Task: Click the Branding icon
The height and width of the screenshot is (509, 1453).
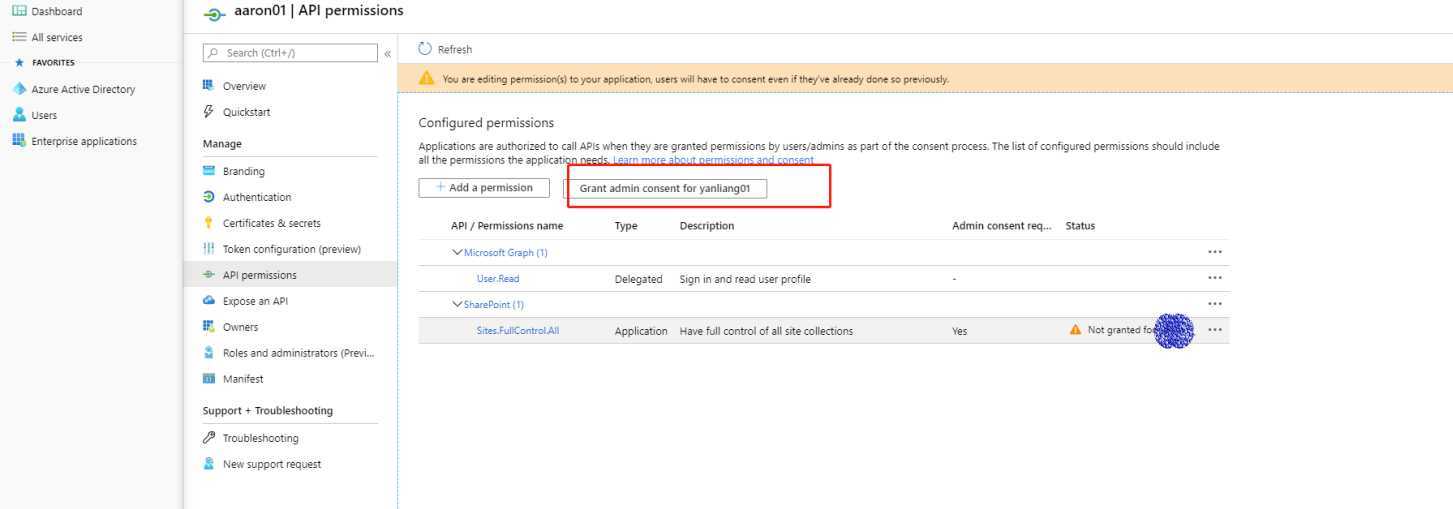Action: click(x=209, y=171)
